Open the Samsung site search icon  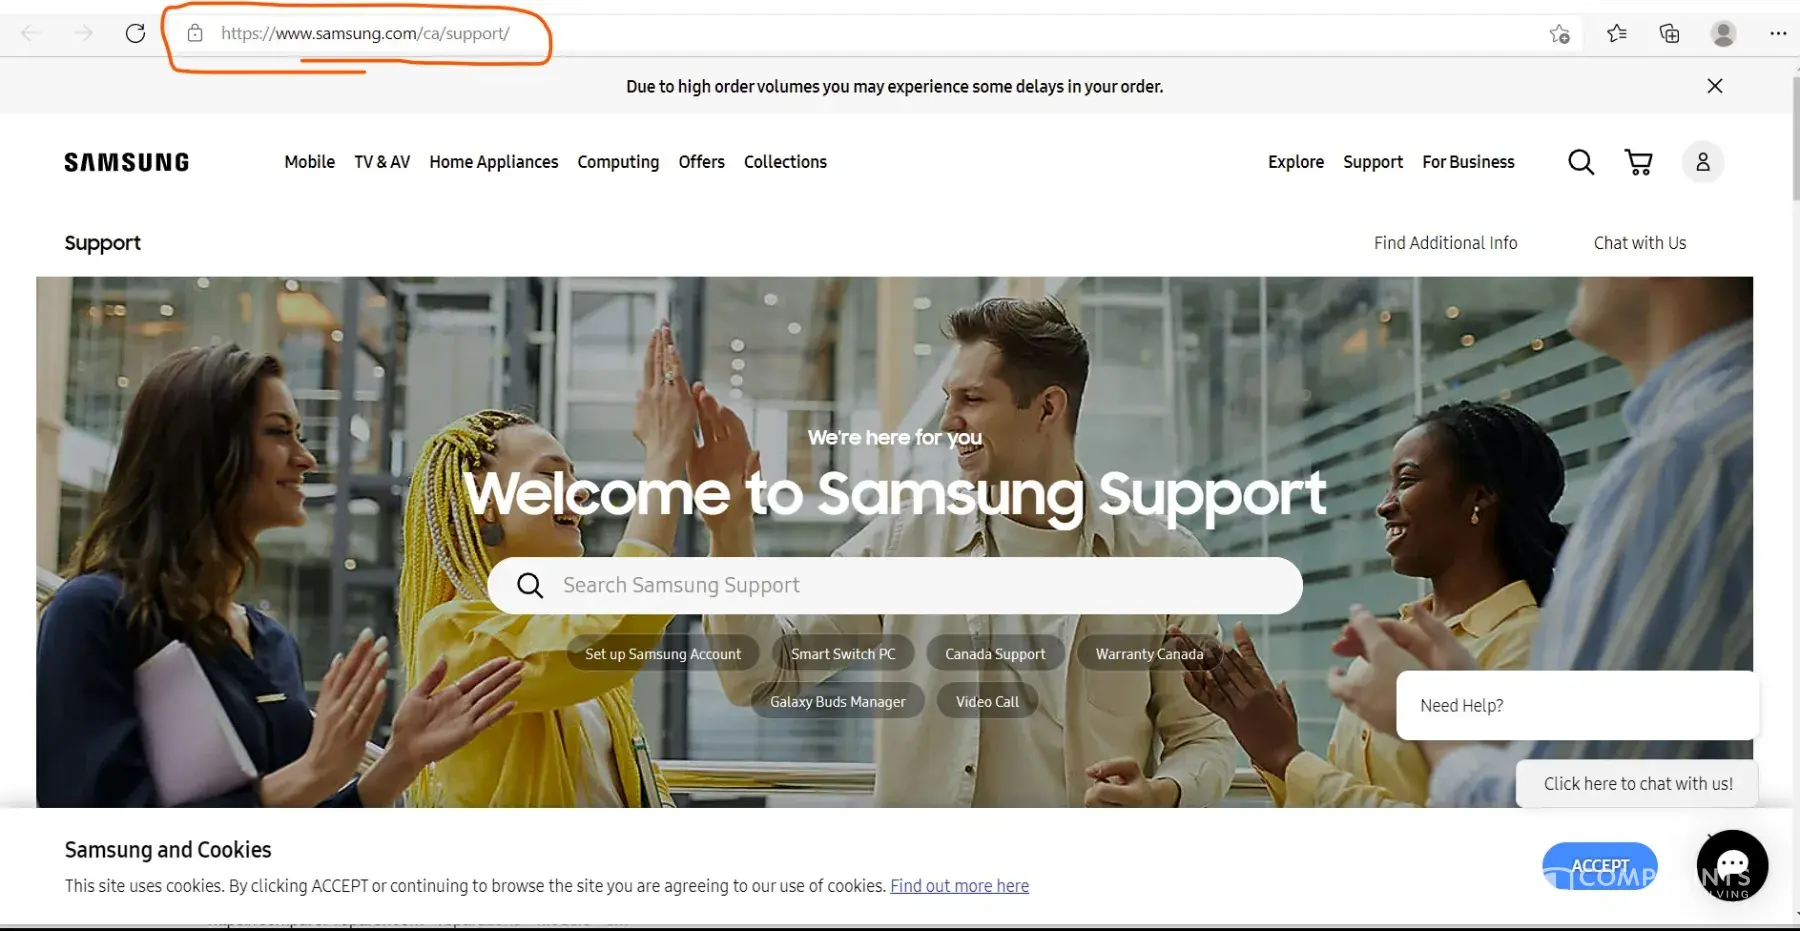[x=1581, y=162]
